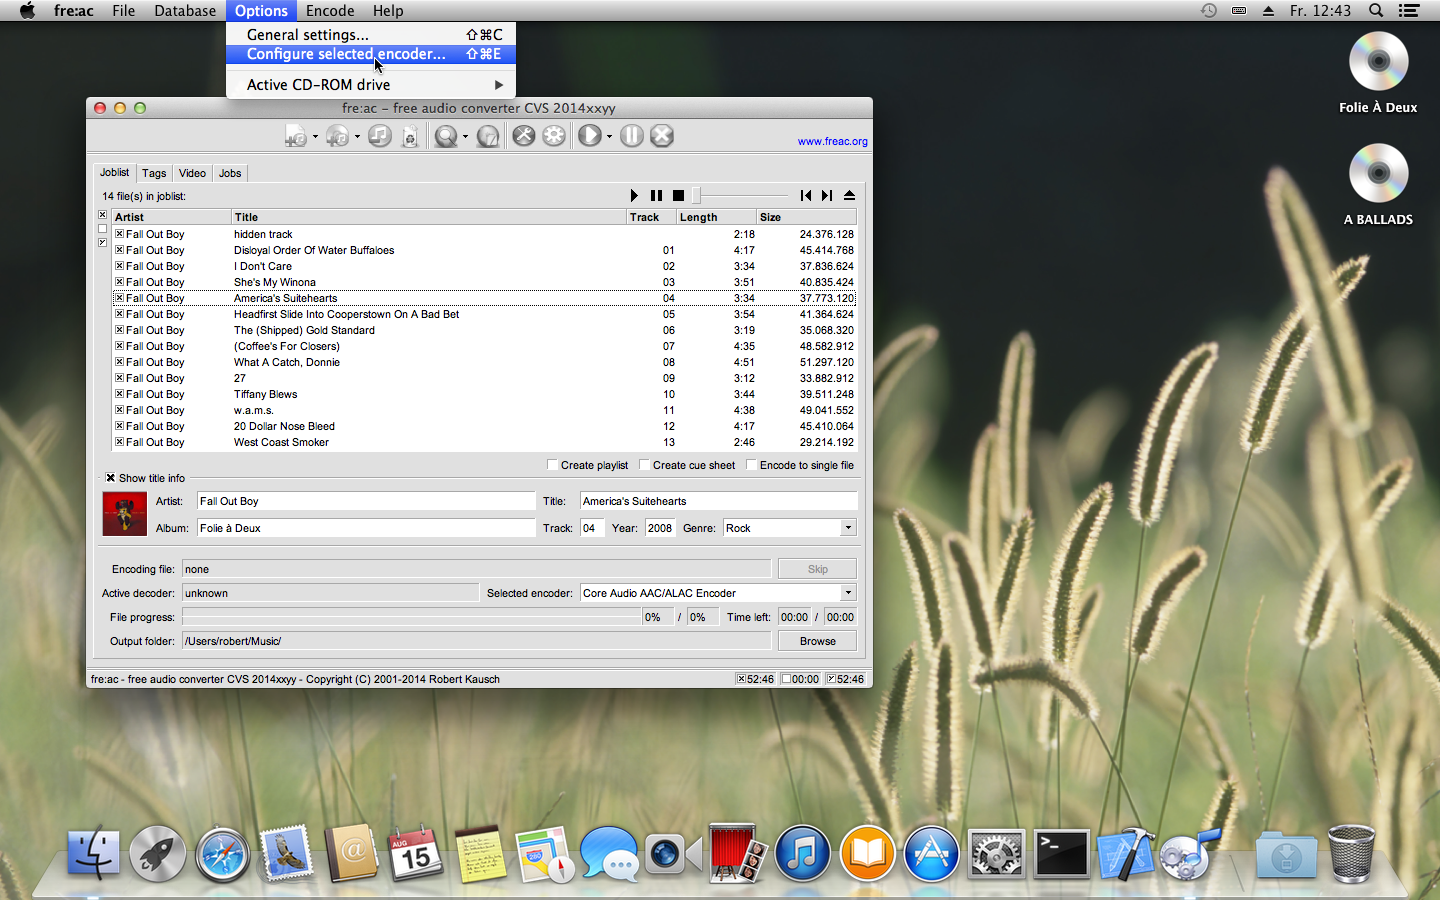This screenshot has height=900, width=1440.
Task: Open System Preferences from the Dock
Action: tap(996, 854)
